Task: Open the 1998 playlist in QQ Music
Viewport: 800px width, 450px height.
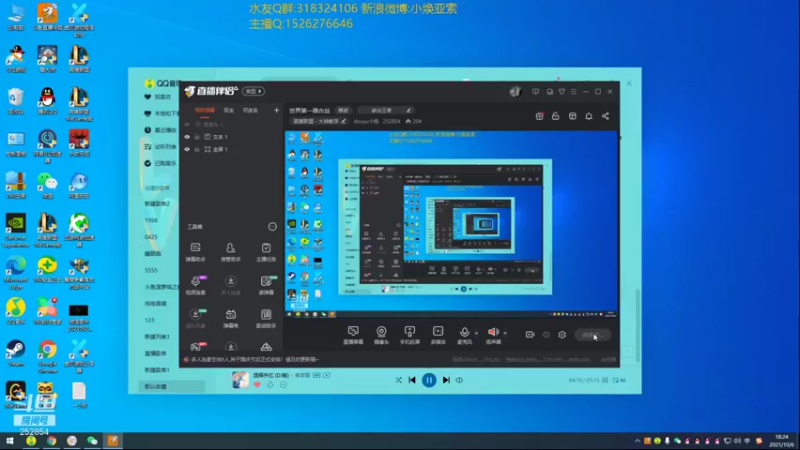Action: click(x=152, y=220)
